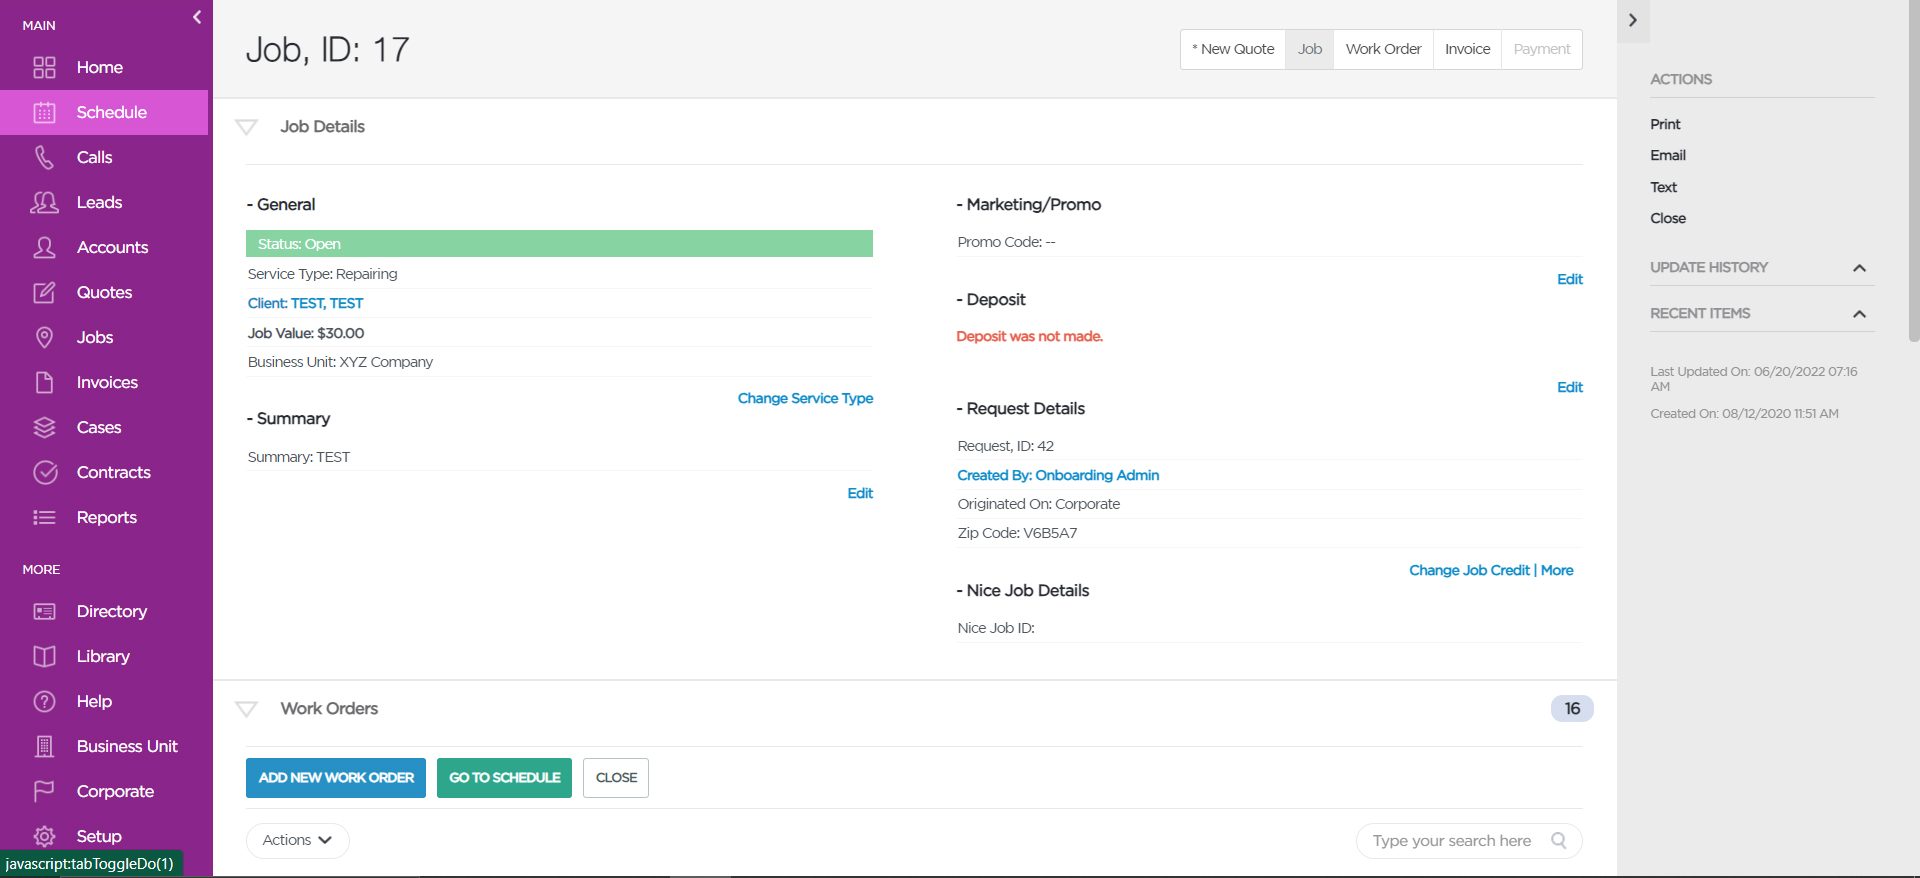Image resolution: width=1920 pixels, height=878 pixels.
Task: Collapse the Job Details section
Action: pos(246,127)
